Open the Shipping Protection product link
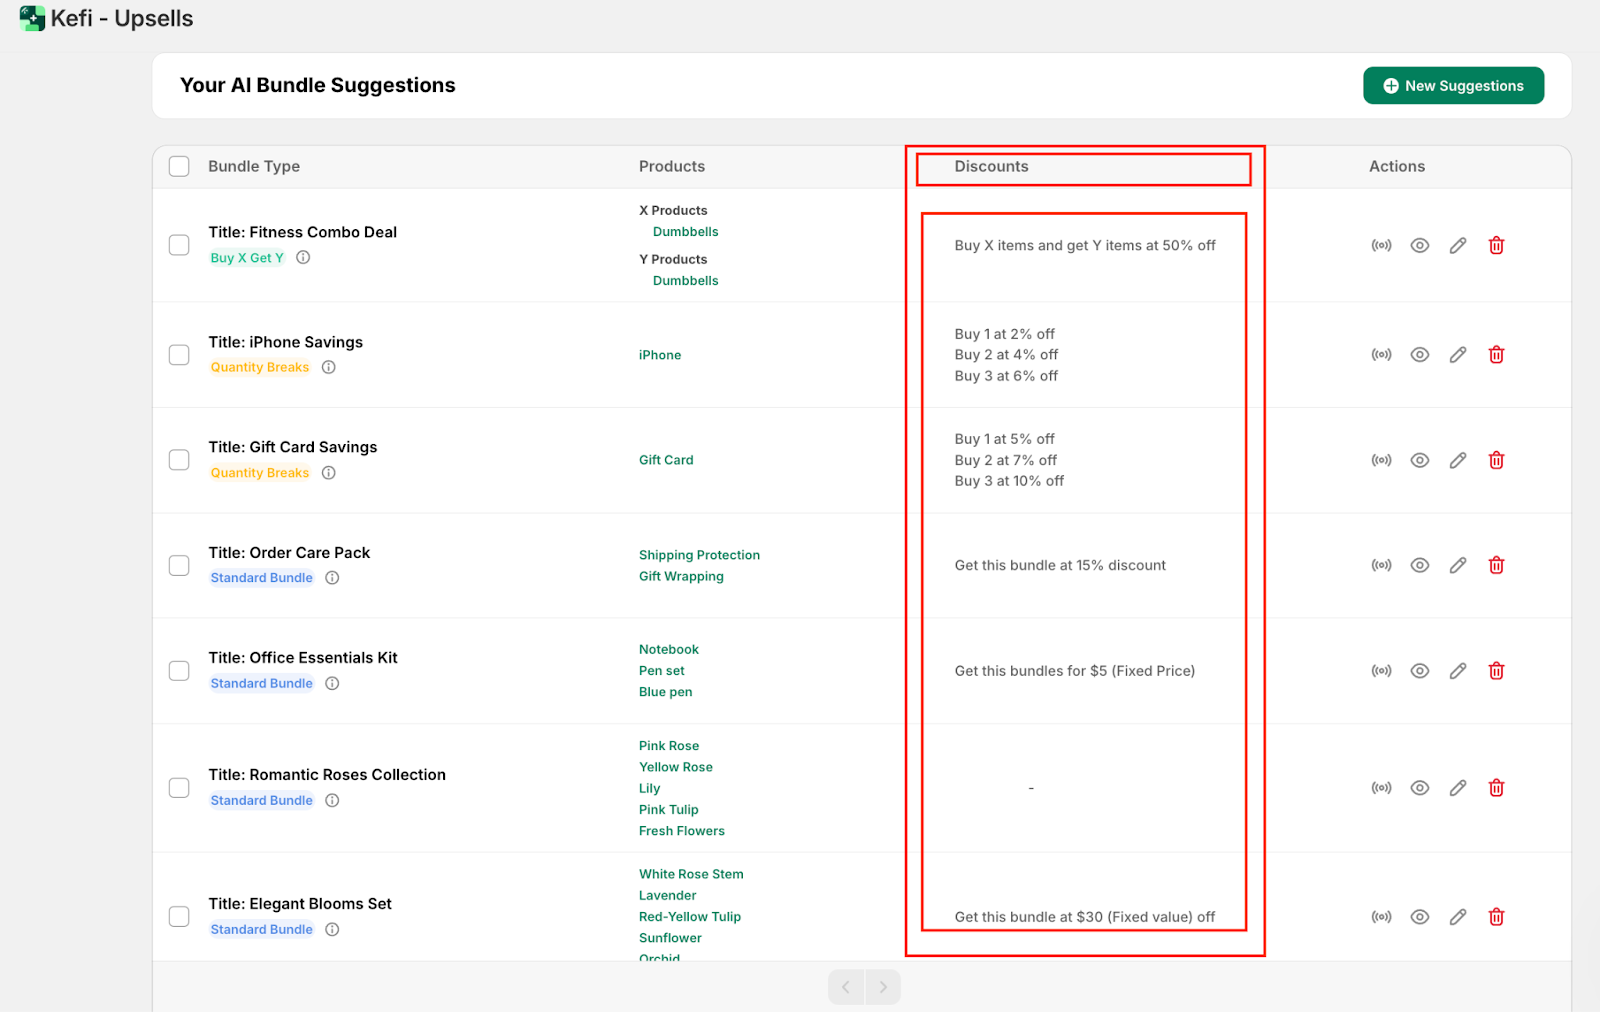 tap(699, 555)
